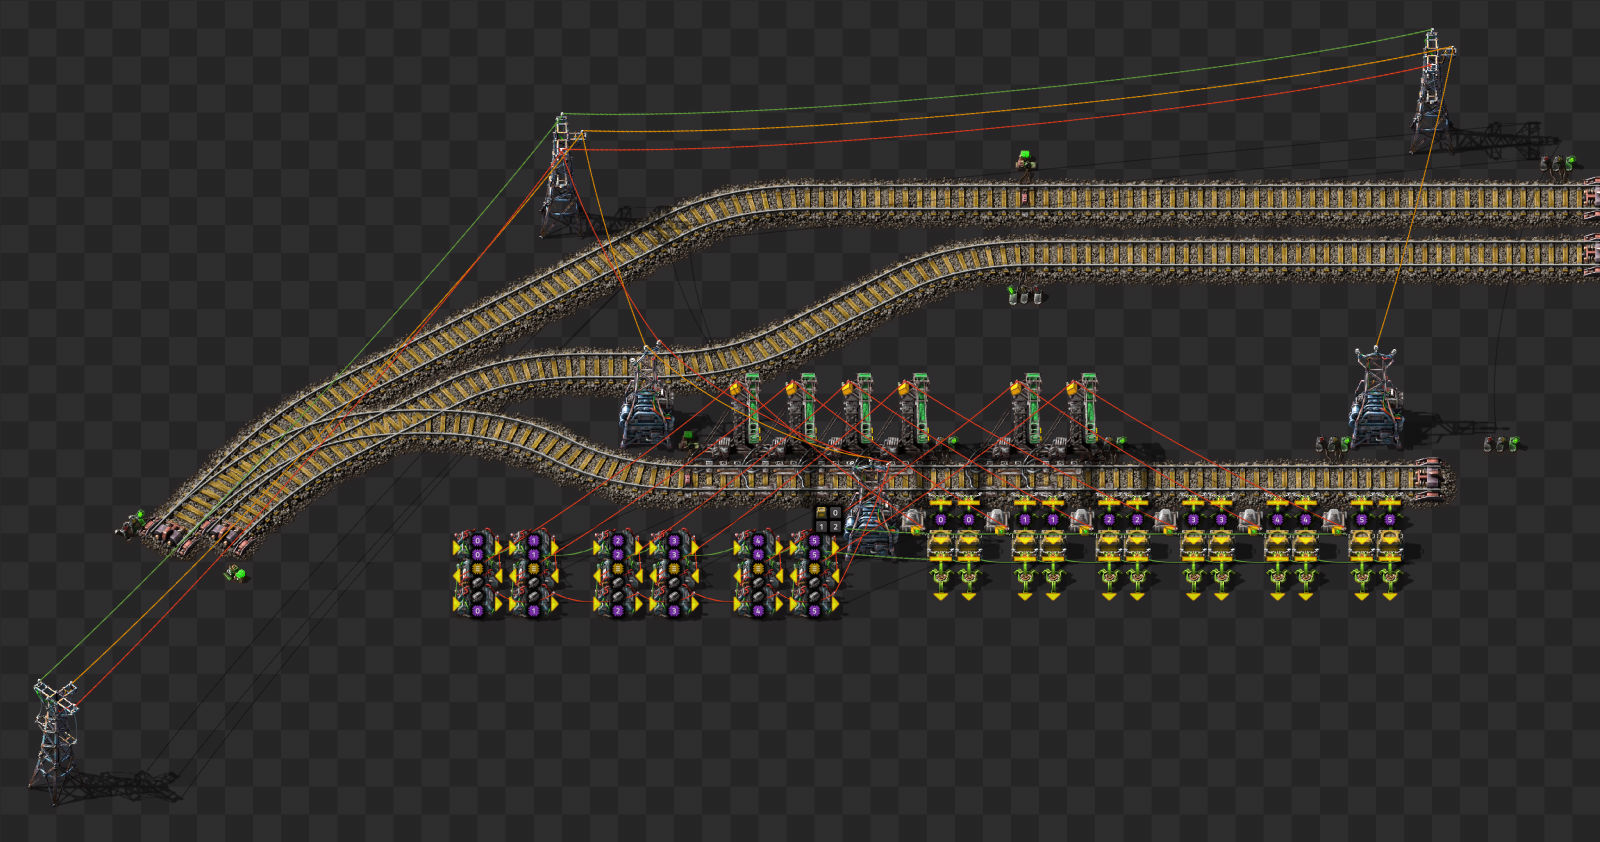Viewport: 1600px width, 842px height.
Task: Click the bottom signal 5 on sixth combinator column
Action: (x=814, y=610)
